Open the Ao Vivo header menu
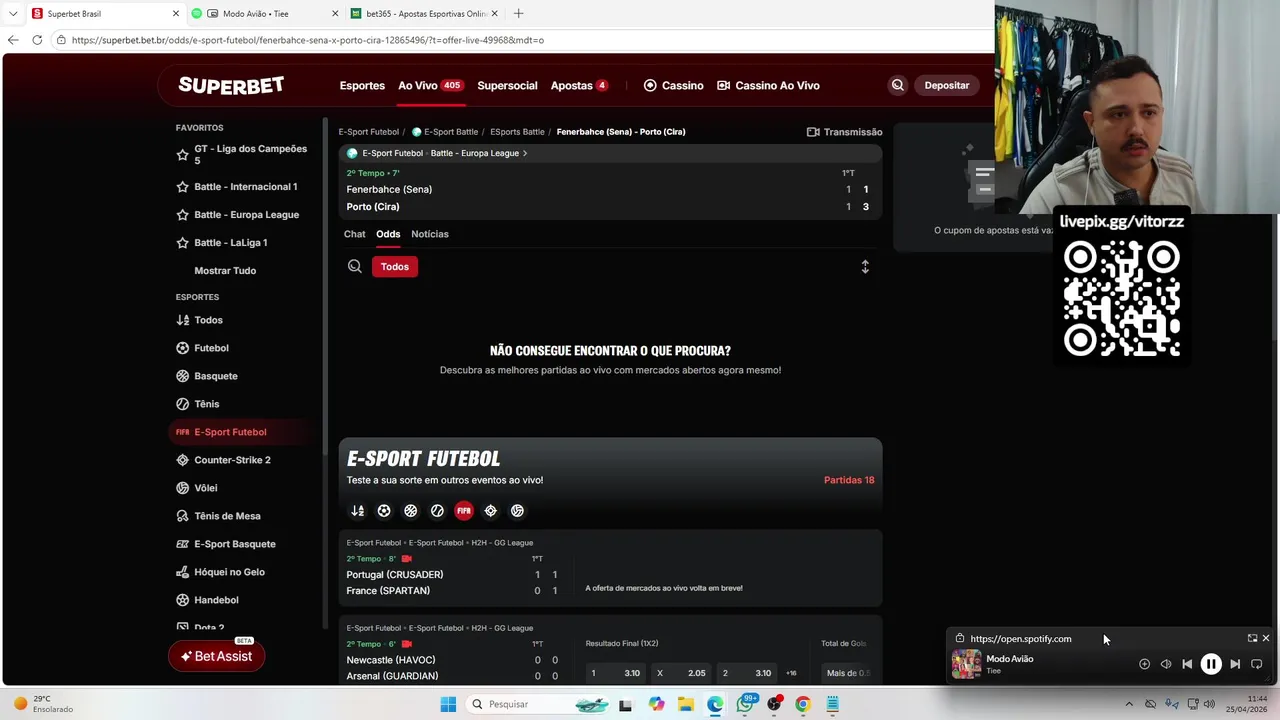This screenshot has height=720, width=1280. point(430,86)
